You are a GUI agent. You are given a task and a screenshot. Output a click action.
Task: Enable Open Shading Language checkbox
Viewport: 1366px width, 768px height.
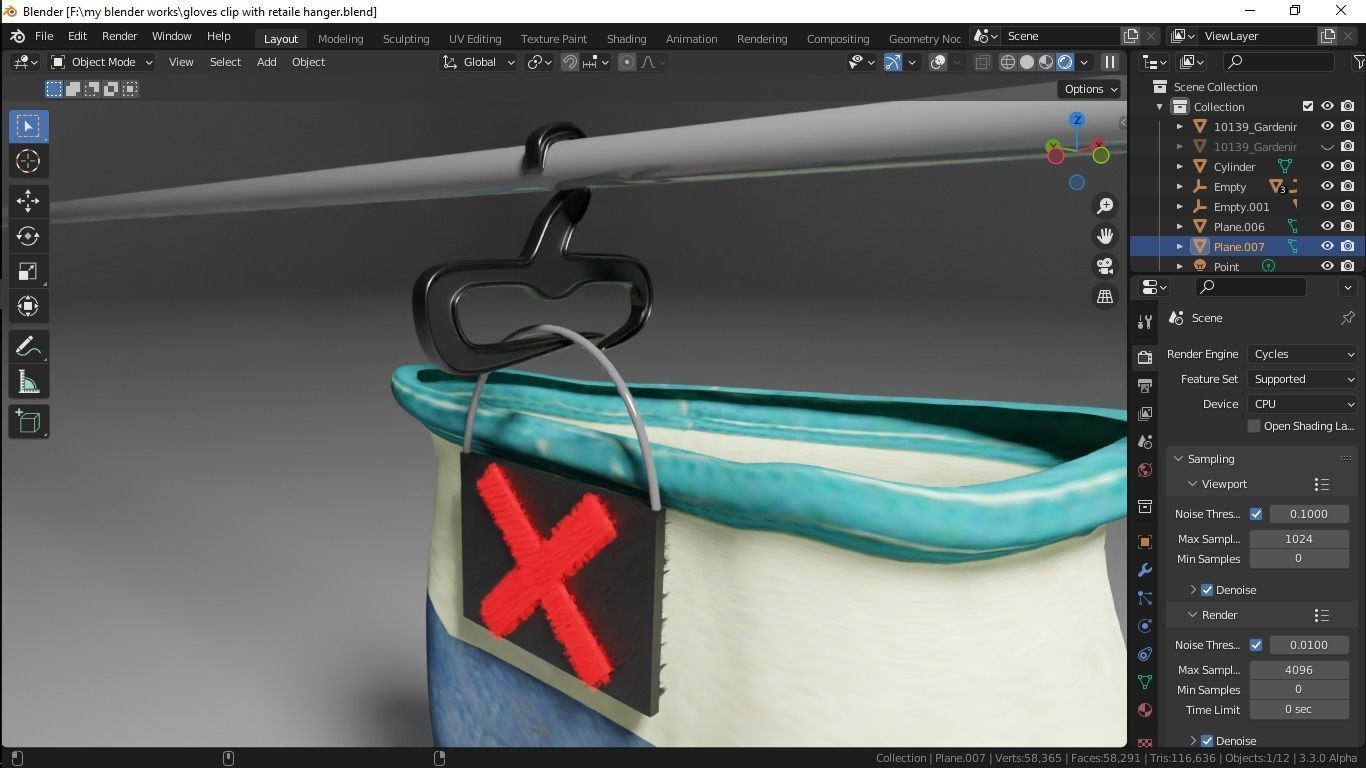[x=1254, y=426]
